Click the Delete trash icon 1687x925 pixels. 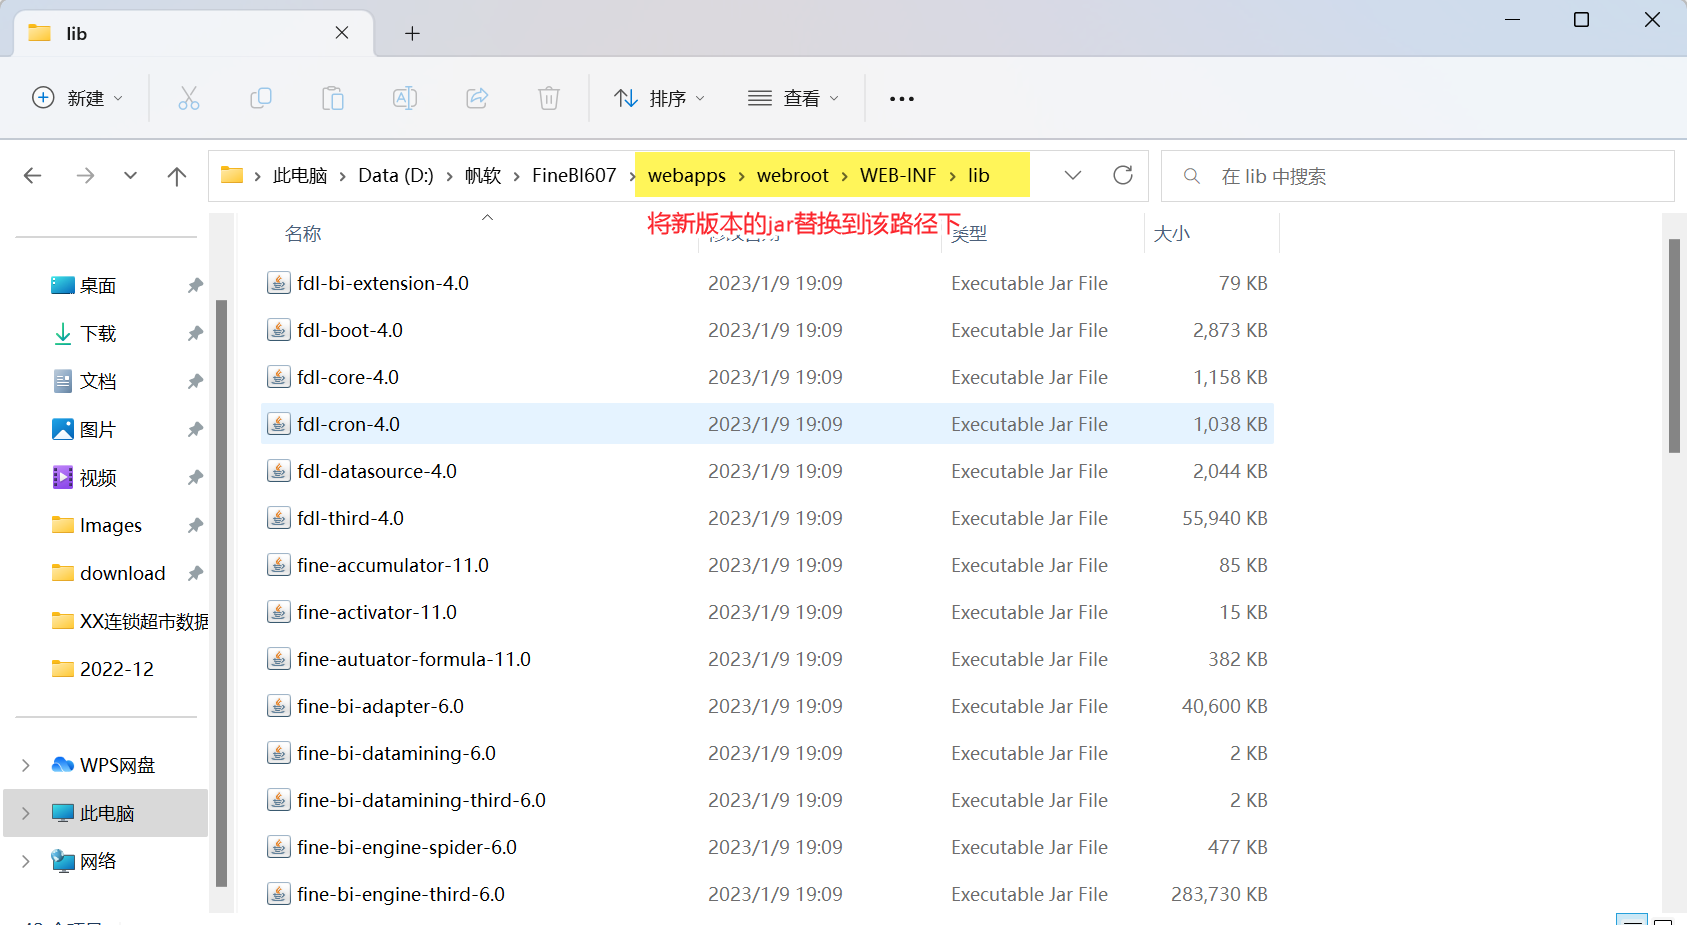(x=549, y=98)
